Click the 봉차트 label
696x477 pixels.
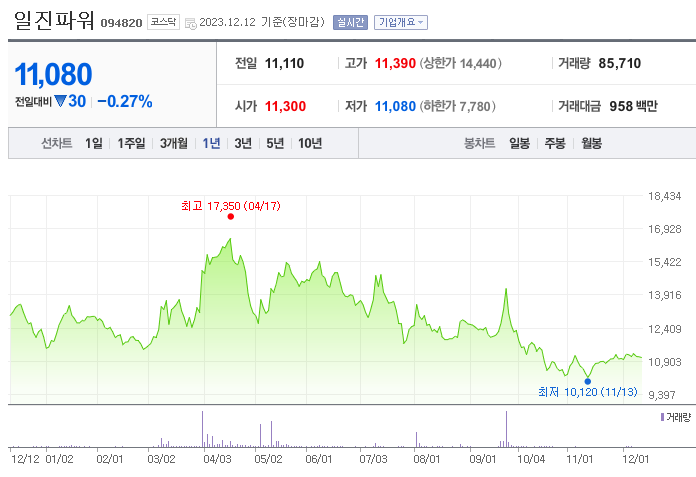click(479, 143)
